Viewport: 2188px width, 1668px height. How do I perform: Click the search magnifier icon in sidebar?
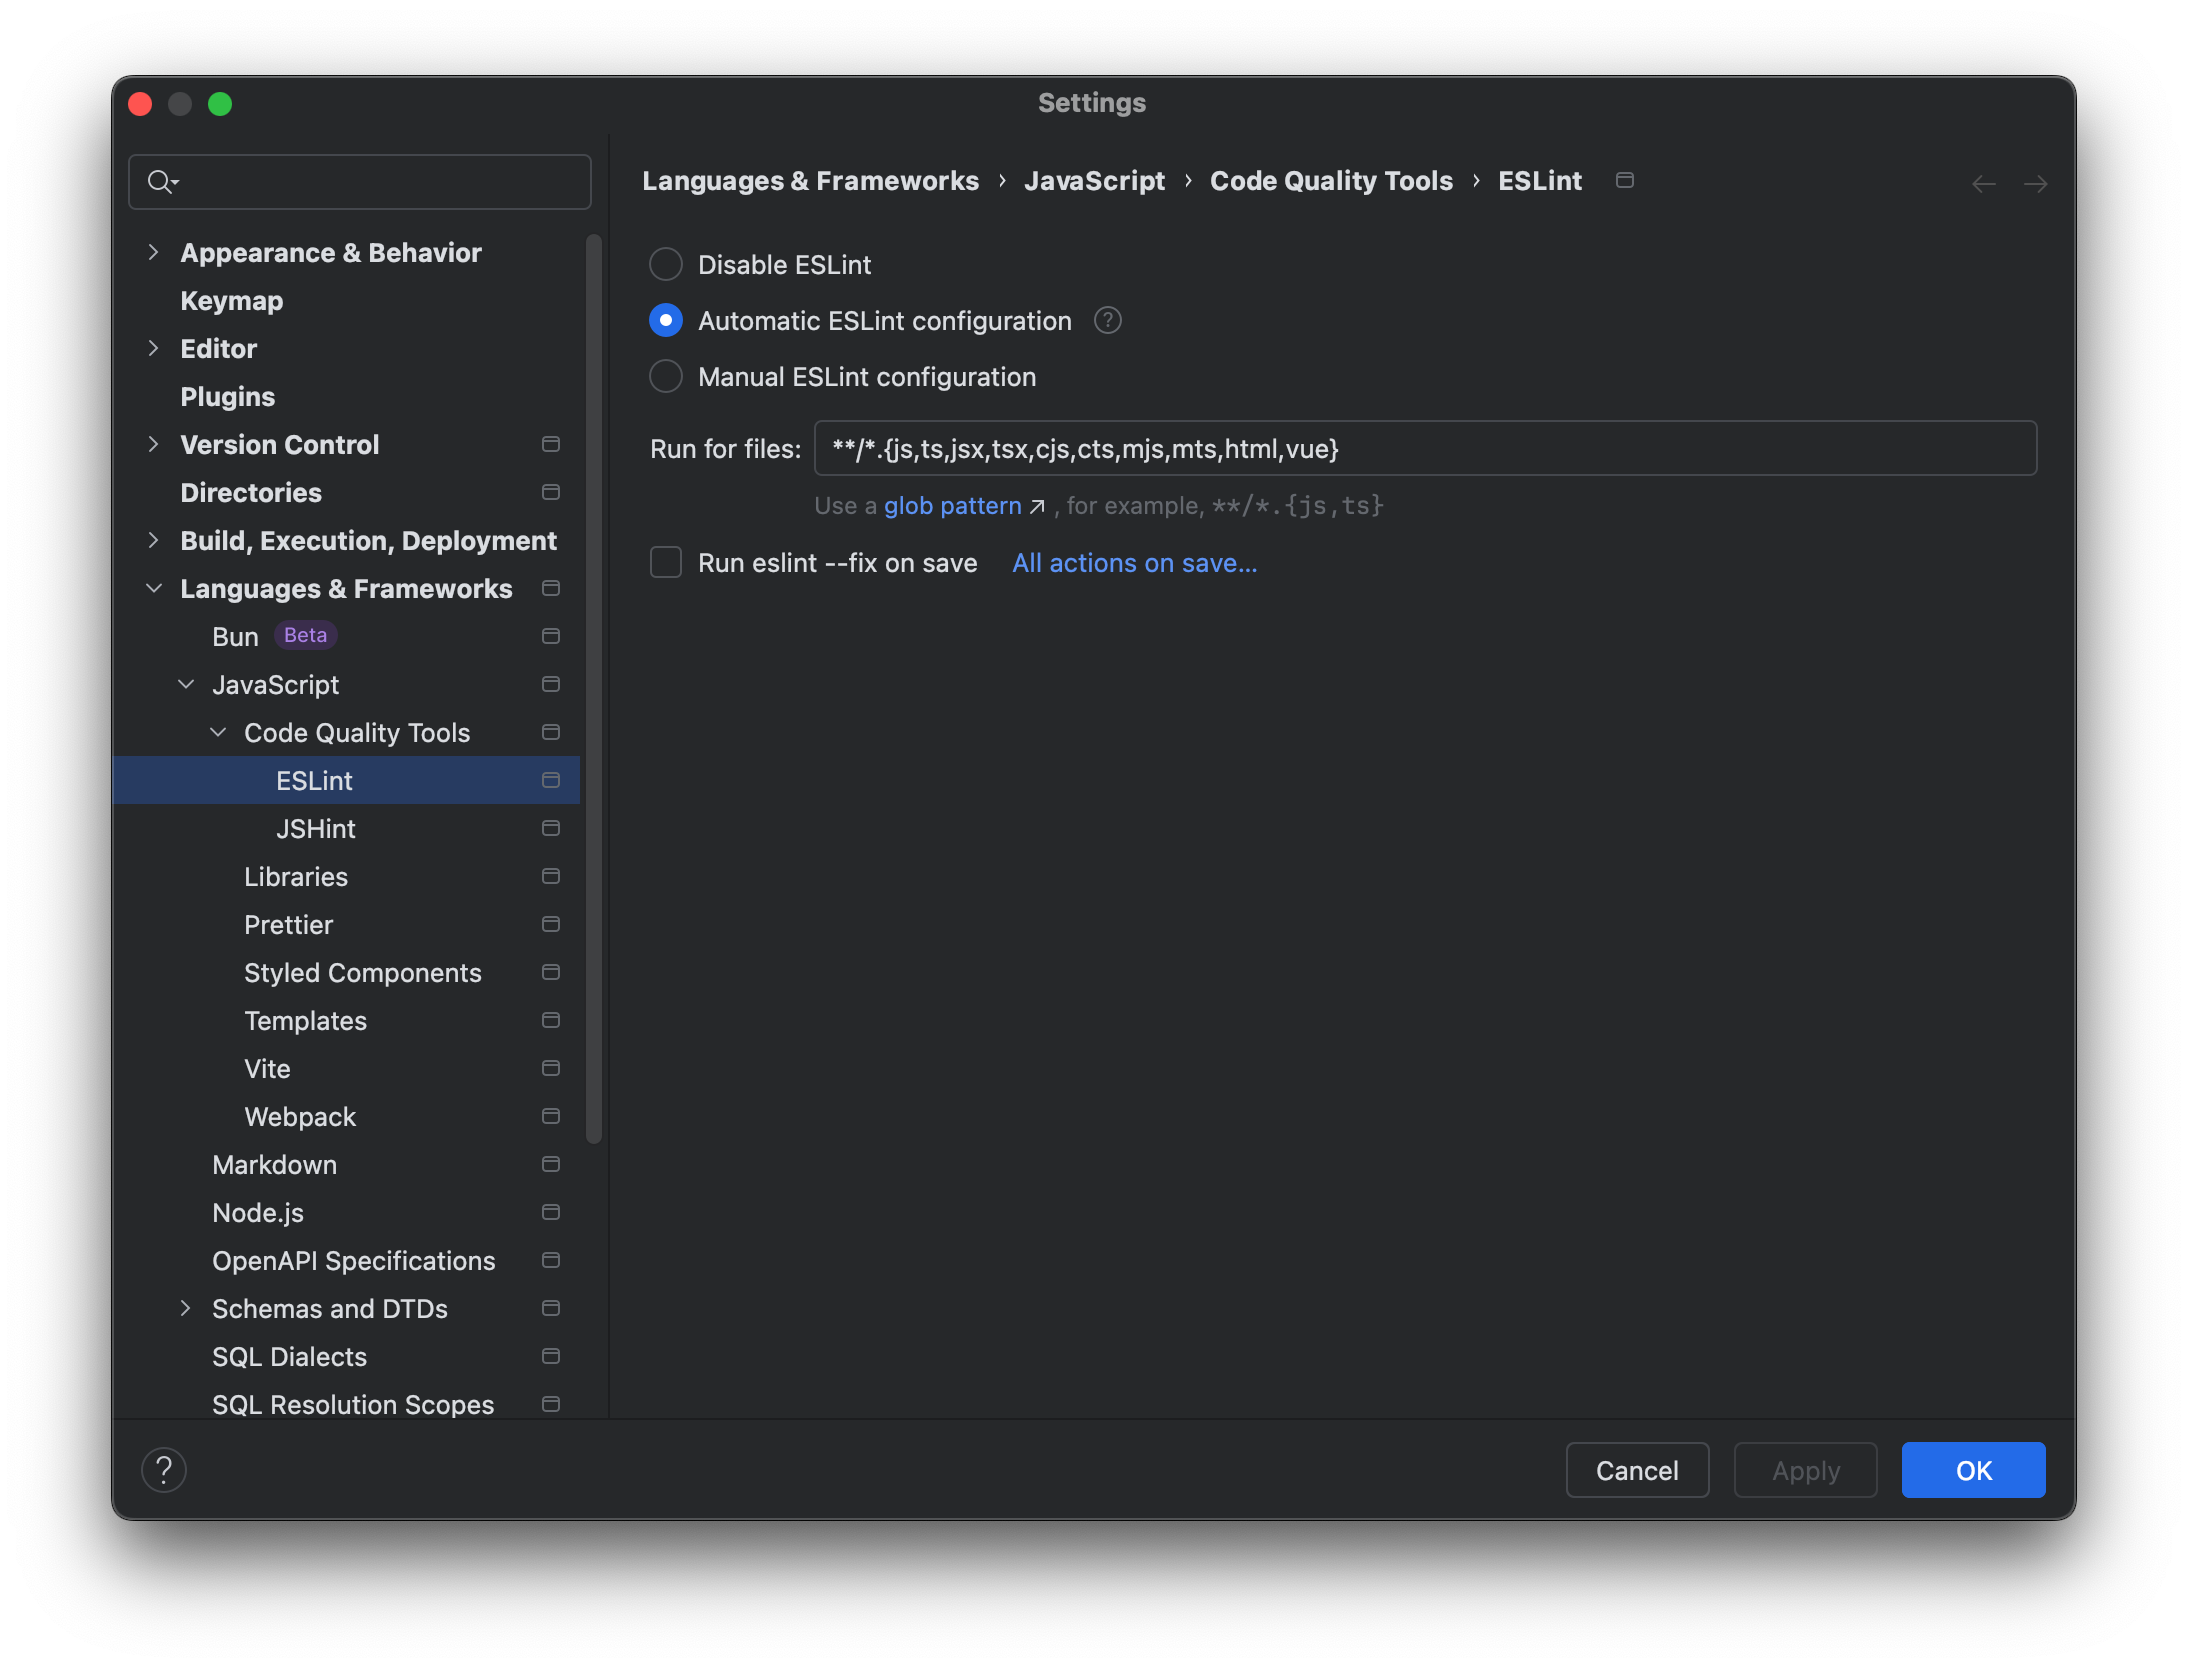[163, 181]
